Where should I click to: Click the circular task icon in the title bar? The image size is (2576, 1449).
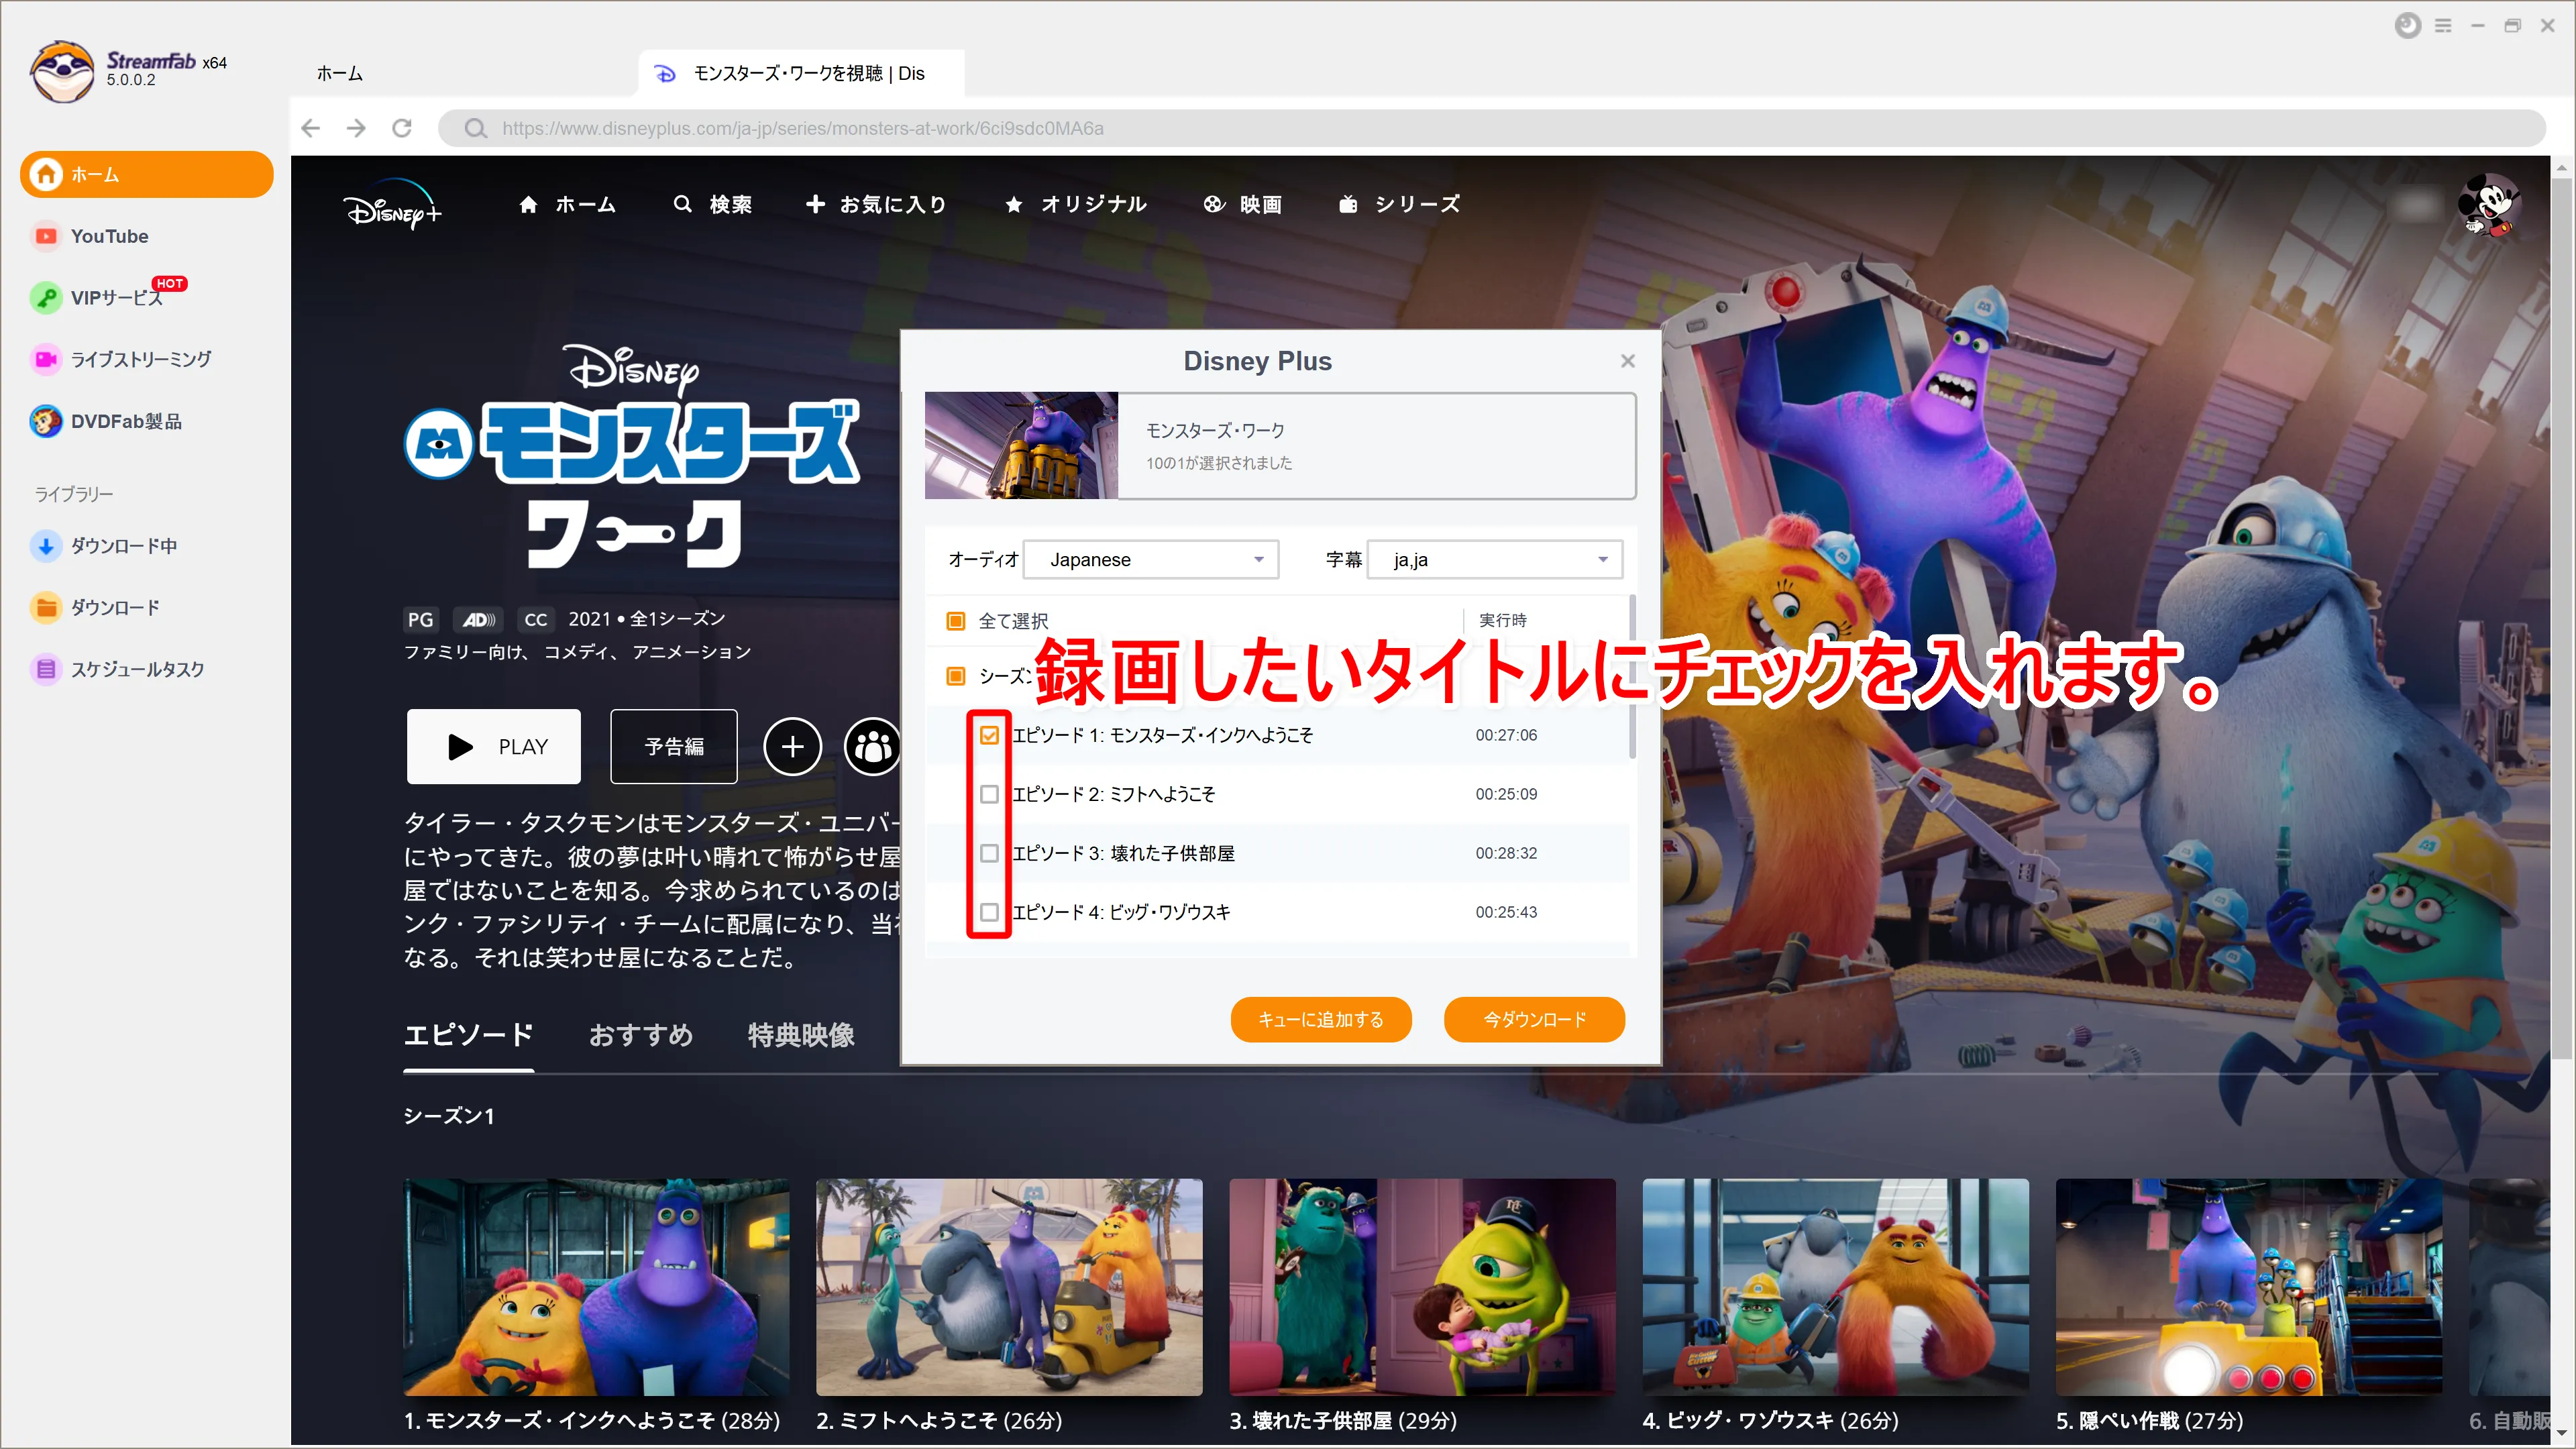(2408, 26)
